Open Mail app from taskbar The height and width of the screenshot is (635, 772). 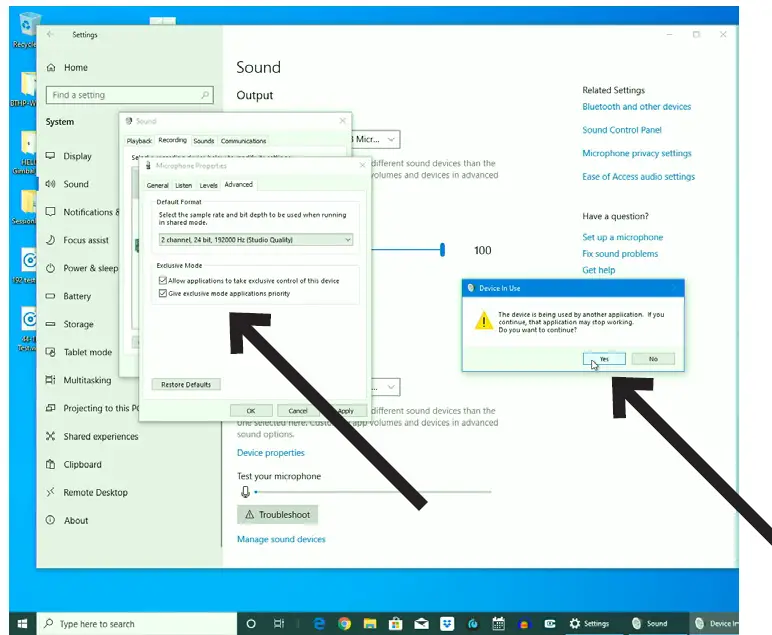point(421,624)
